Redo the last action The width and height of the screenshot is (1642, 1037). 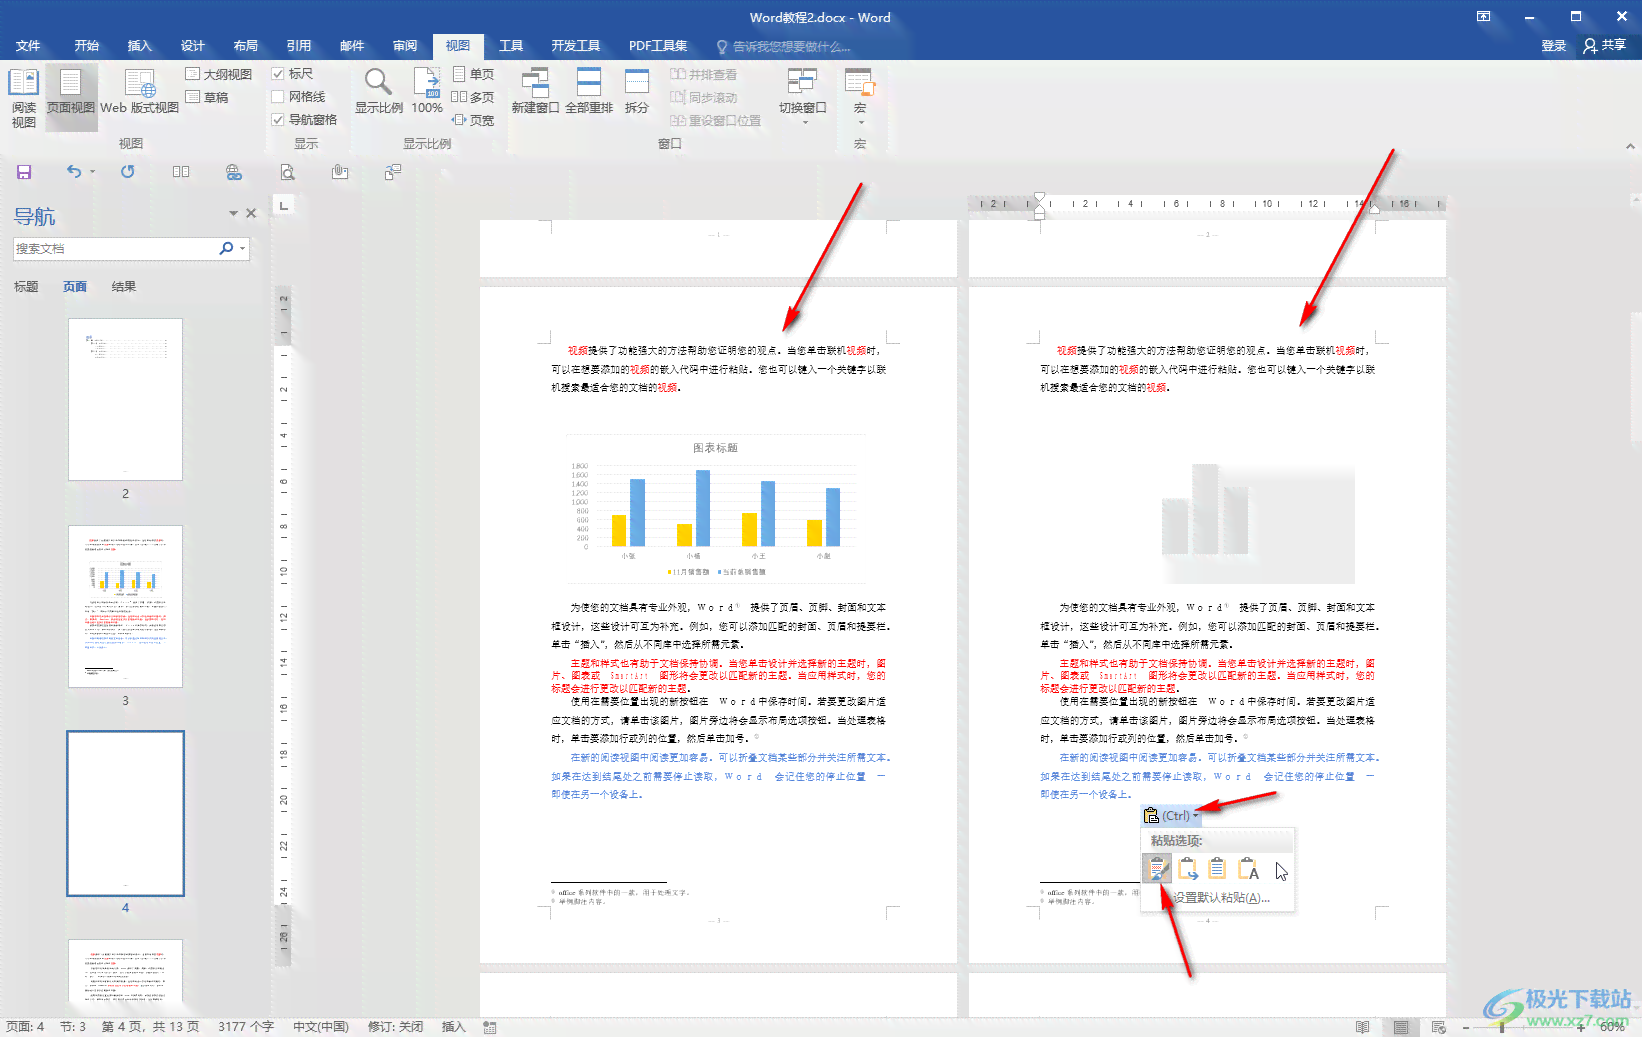(x=128, y=172)
